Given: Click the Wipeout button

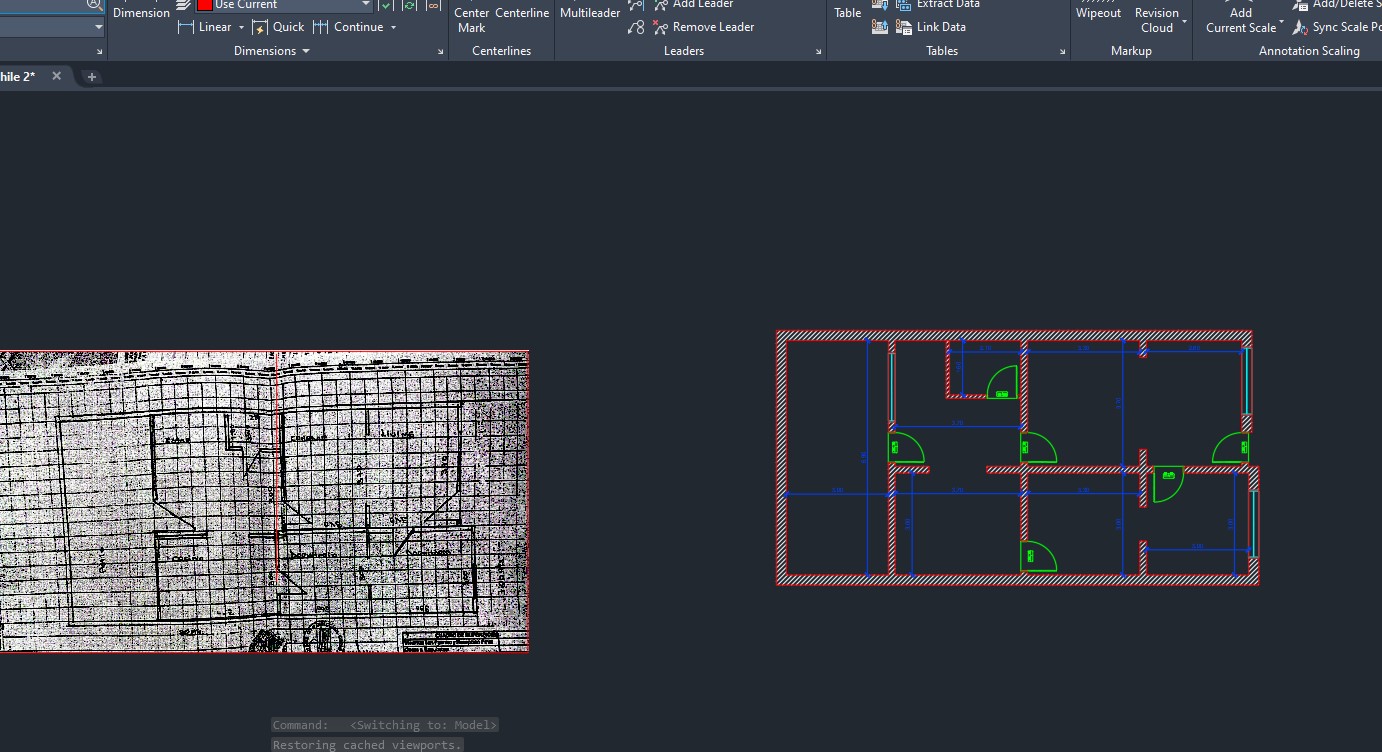Looking at the screenshot, I should tap(1098, 13).
